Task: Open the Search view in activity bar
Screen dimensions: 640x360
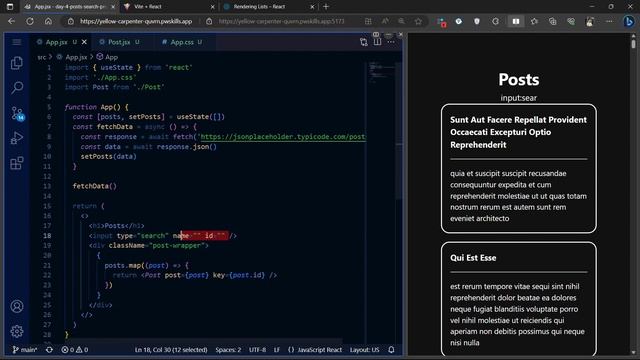Action: pos(17,87)
